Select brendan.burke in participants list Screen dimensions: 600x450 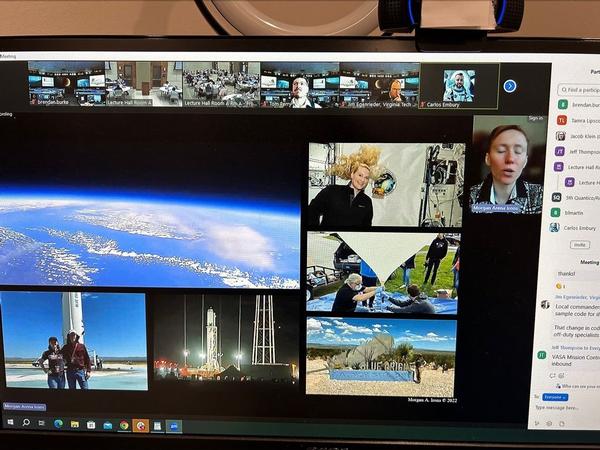pyautogui.click(x=579, y=104)
